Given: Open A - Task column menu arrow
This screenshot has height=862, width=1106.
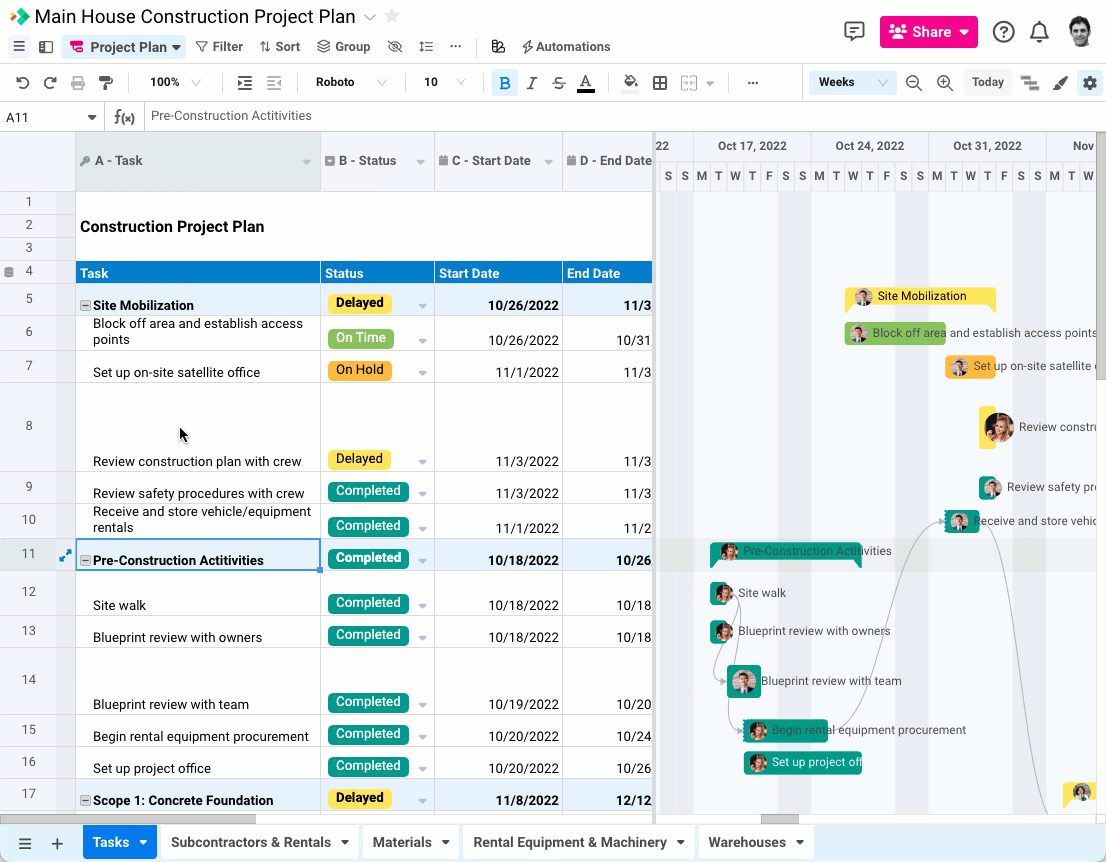Looking at the screenshot, I should click(307, 162).
